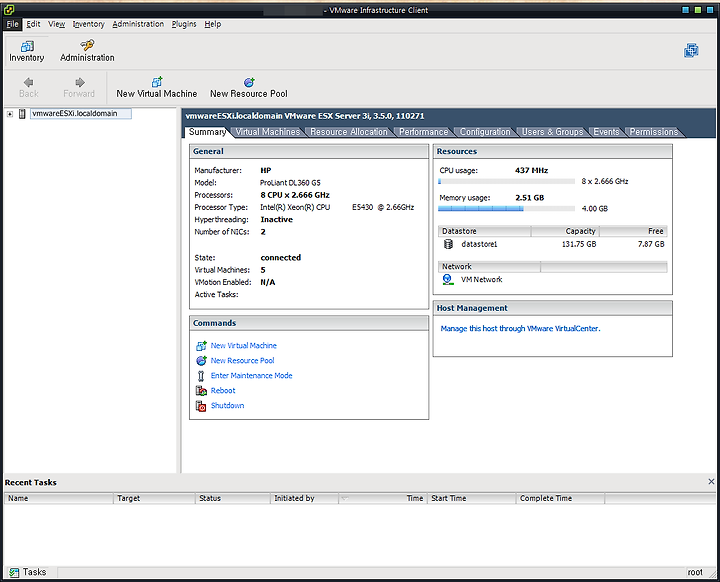Viewport: 720px width, 582px height.
Task: Click the New Resource Pool command link
Action: 242,361
